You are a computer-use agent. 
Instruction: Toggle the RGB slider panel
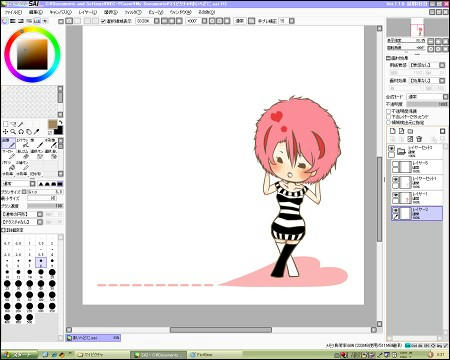(13, 21)
